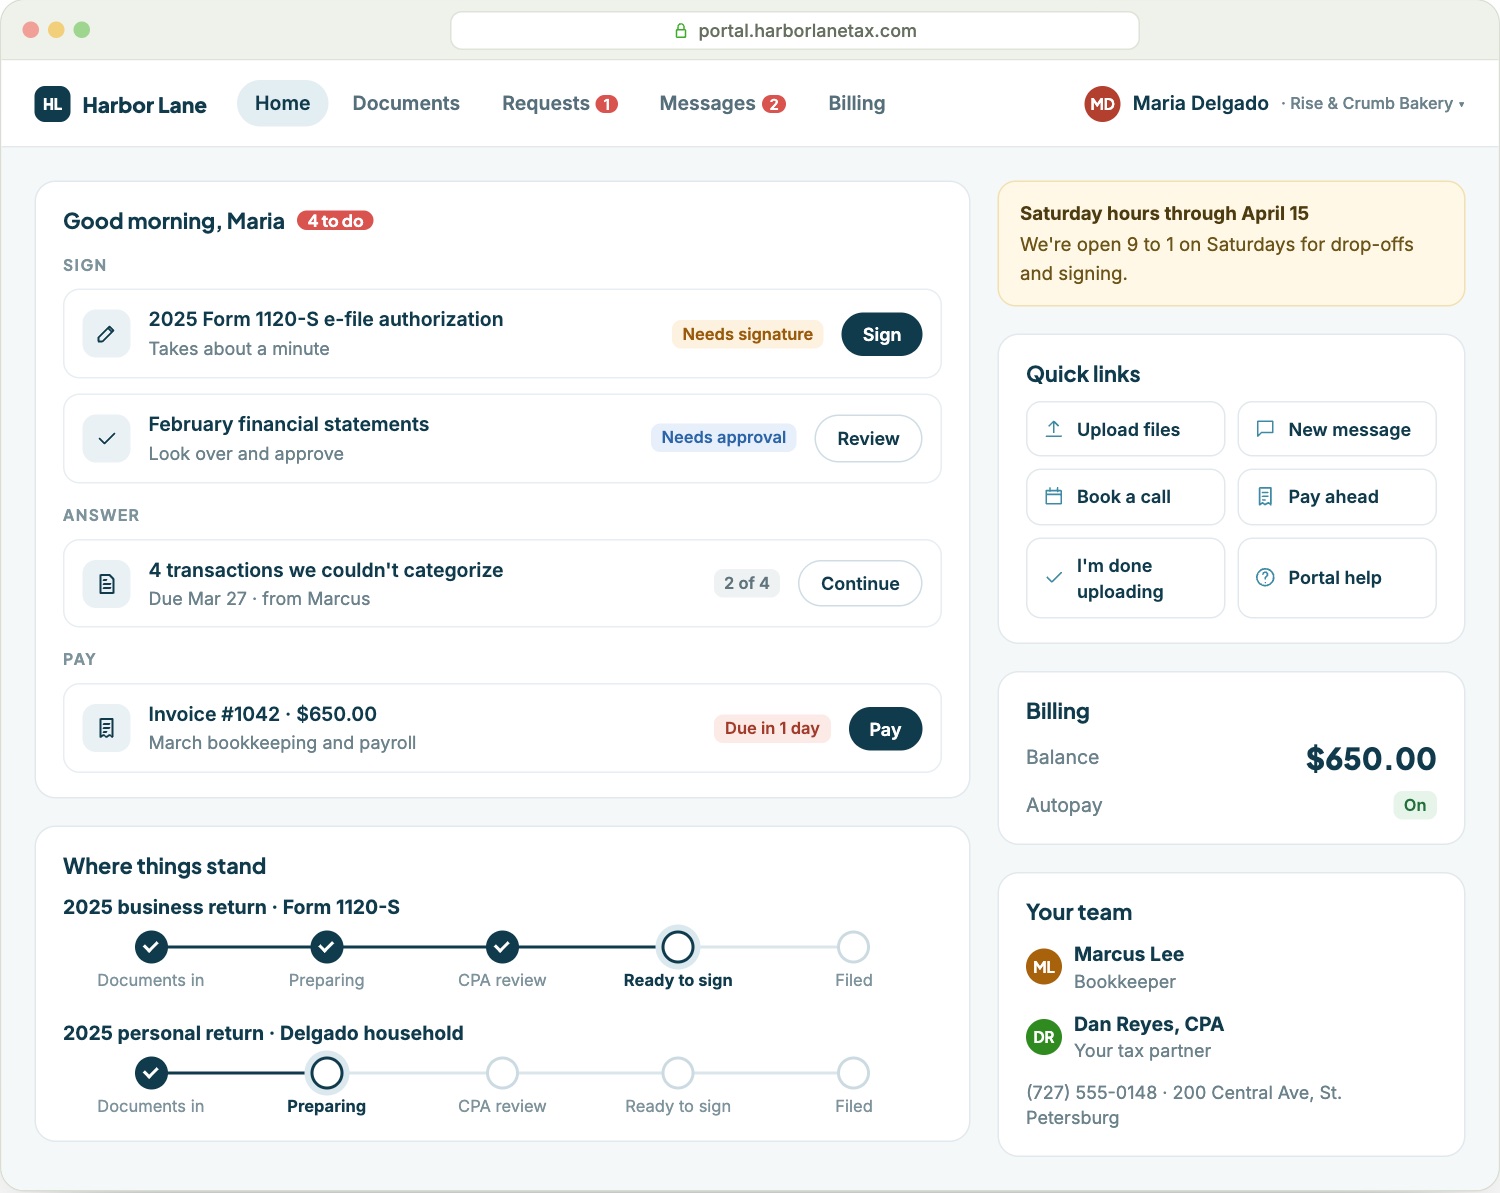
Task: Click the Saturday hours through April 15 notice
Action: pos(1231,243)
